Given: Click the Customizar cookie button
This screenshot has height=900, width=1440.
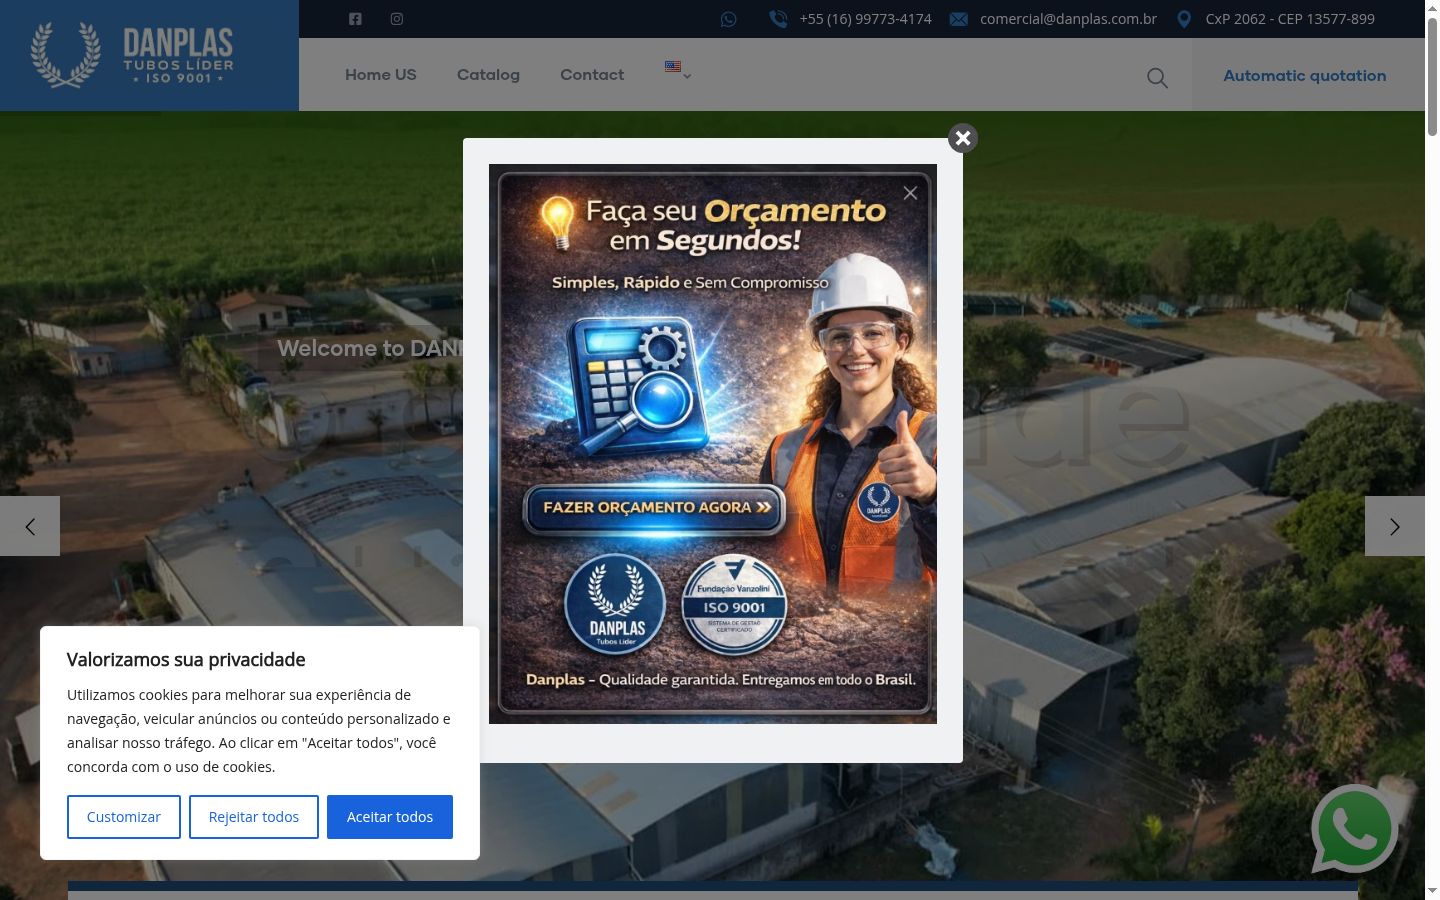Looking at the screenshot, I should (x=124, y=817).
